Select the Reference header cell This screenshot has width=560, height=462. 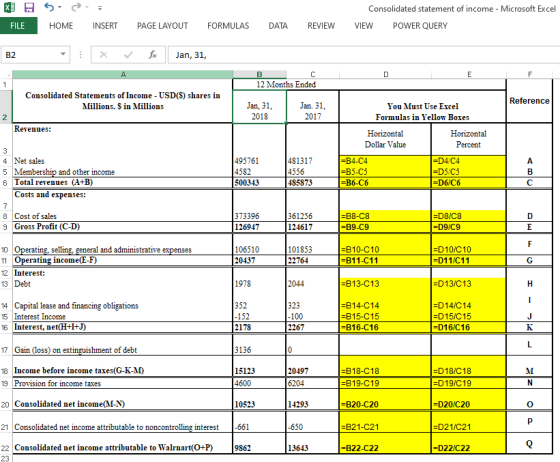click(529, 101)
